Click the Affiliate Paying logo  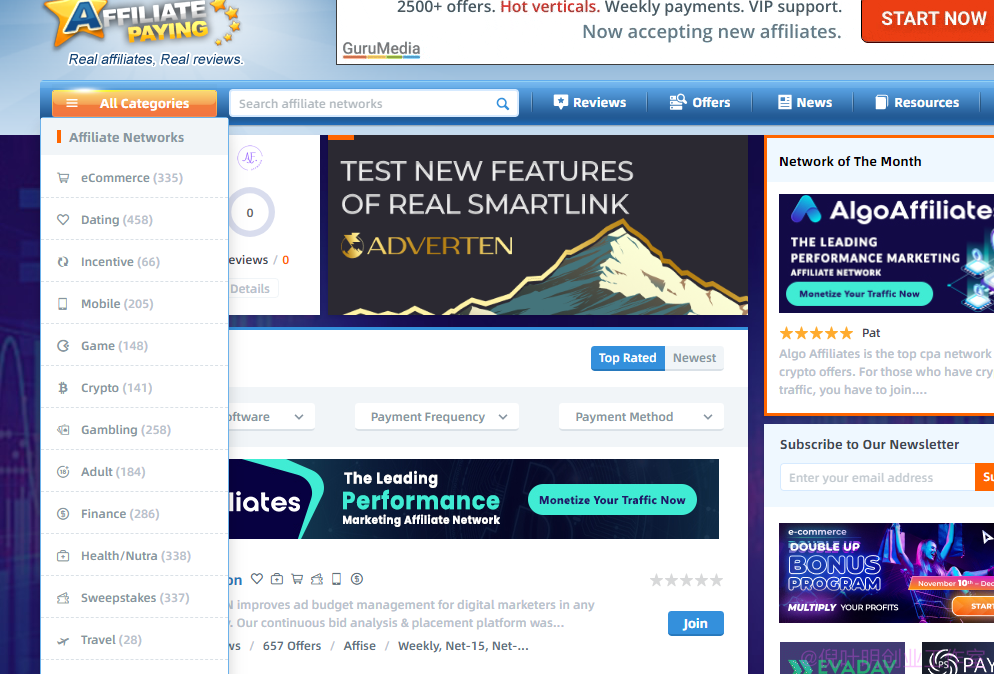(147, 34)
